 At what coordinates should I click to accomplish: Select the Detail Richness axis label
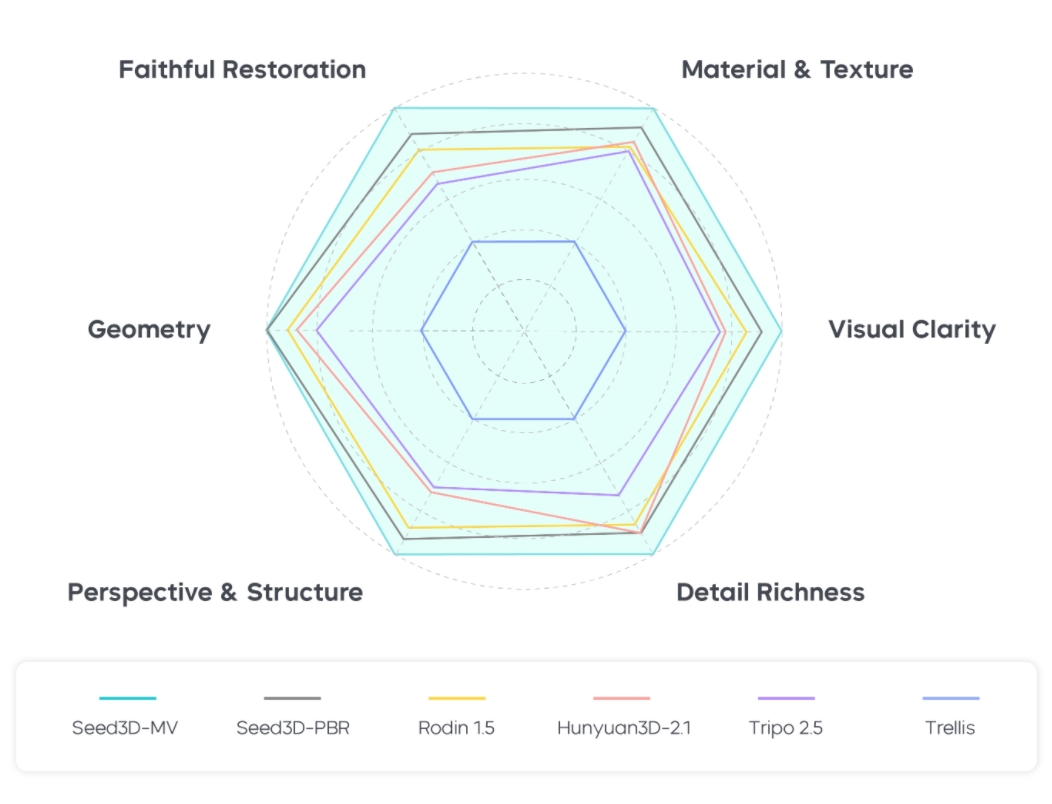point(770,592)
